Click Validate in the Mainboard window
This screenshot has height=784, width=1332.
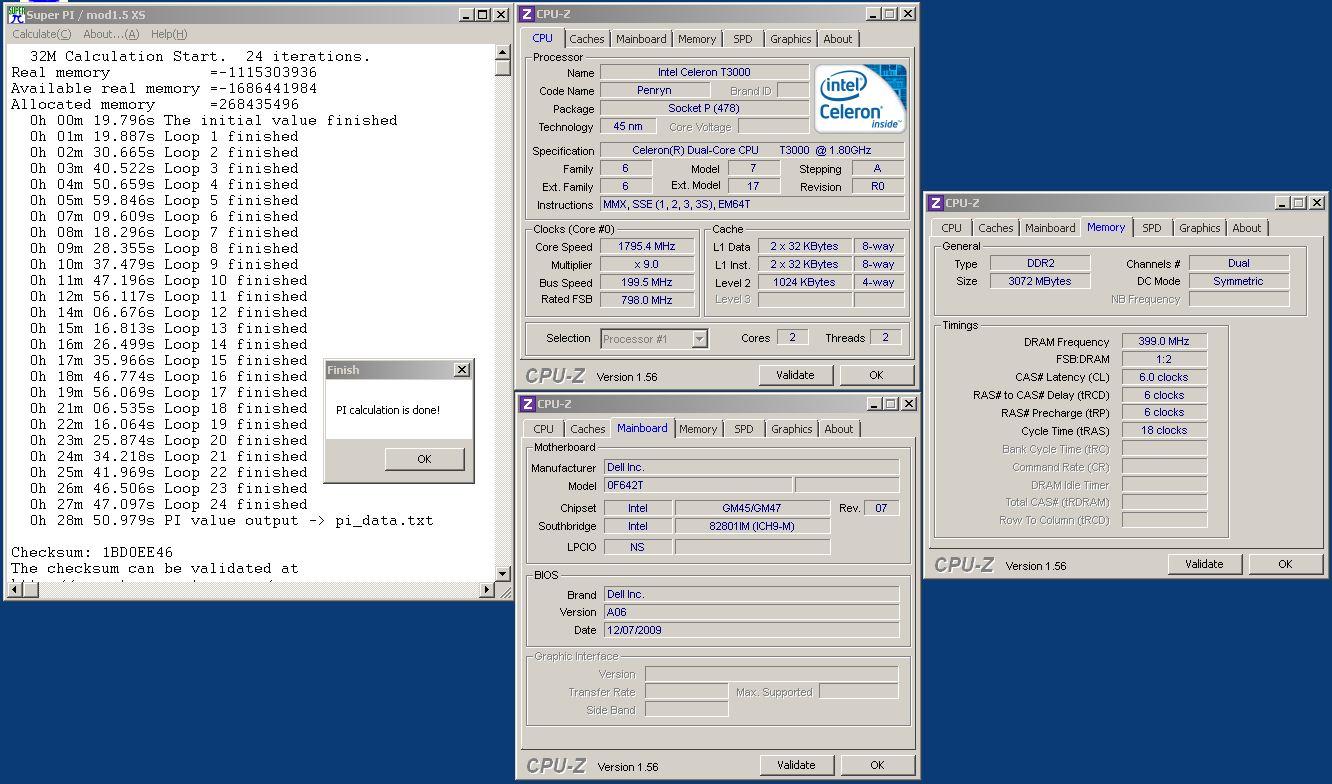pyautogui.click(x=796, y=765)
